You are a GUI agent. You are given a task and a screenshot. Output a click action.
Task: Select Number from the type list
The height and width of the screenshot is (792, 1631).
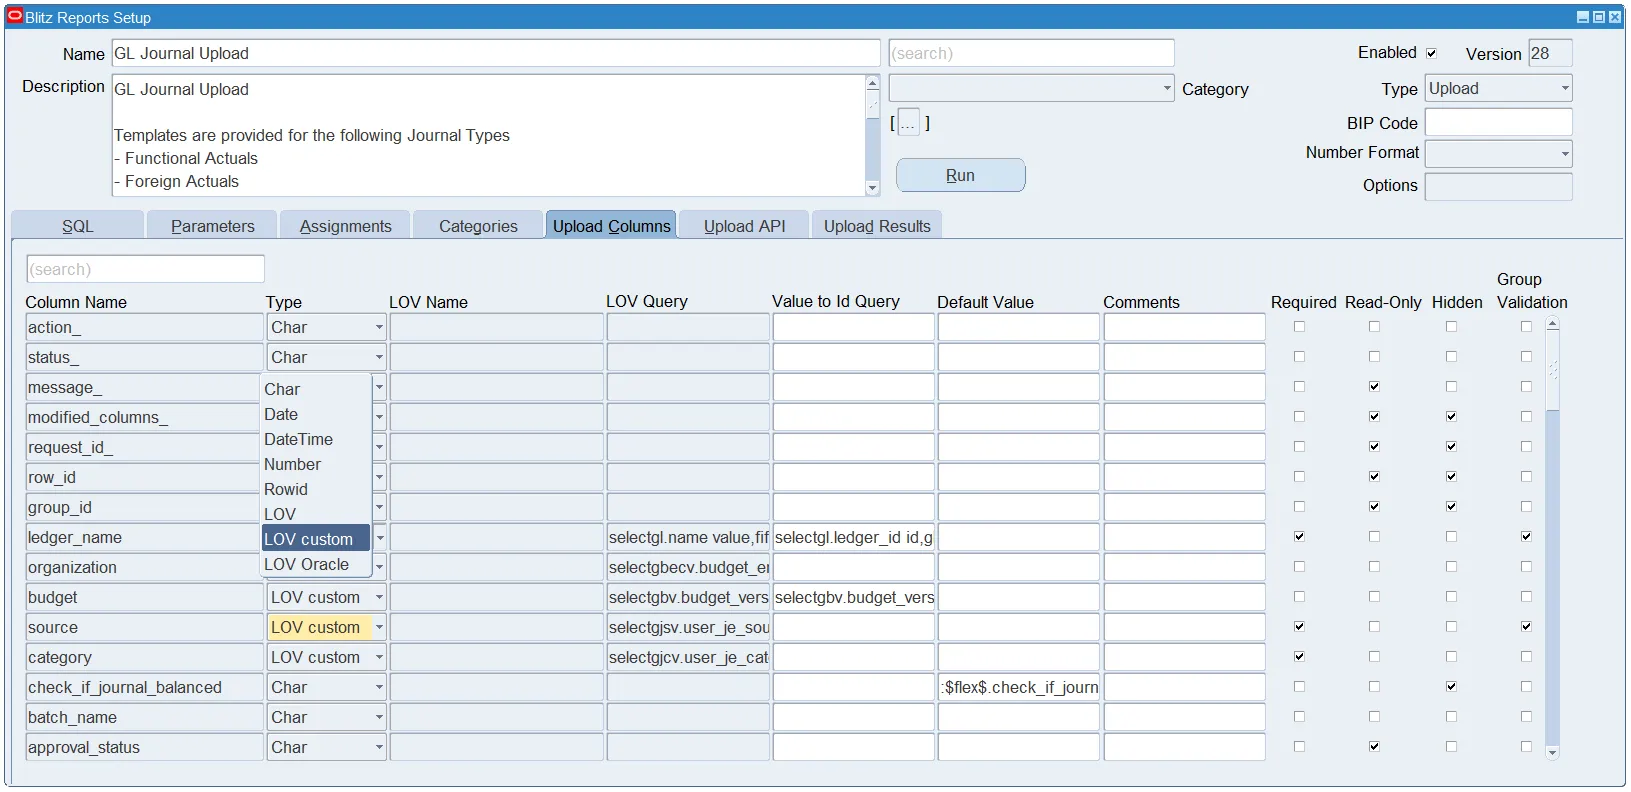tap(316, 464)
